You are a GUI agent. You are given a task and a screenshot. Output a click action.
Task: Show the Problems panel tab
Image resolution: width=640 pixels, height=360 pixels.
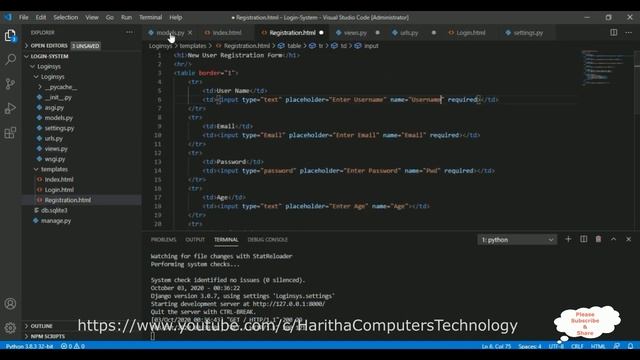click(163, 240)
